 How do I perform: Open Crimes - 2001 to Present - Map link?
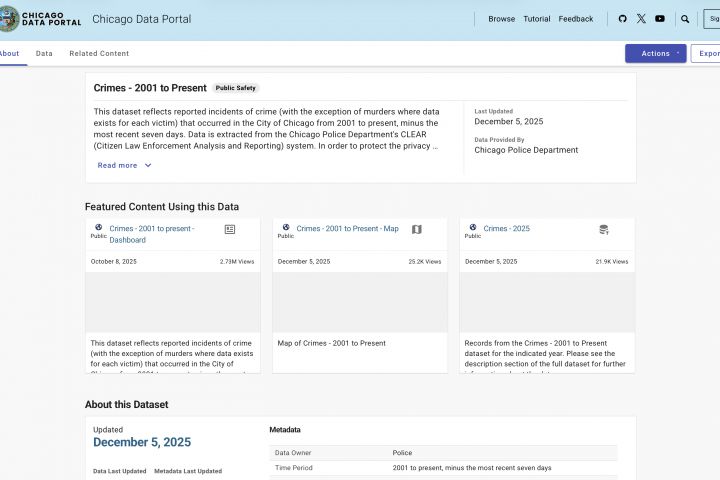(x=347, y=229)
